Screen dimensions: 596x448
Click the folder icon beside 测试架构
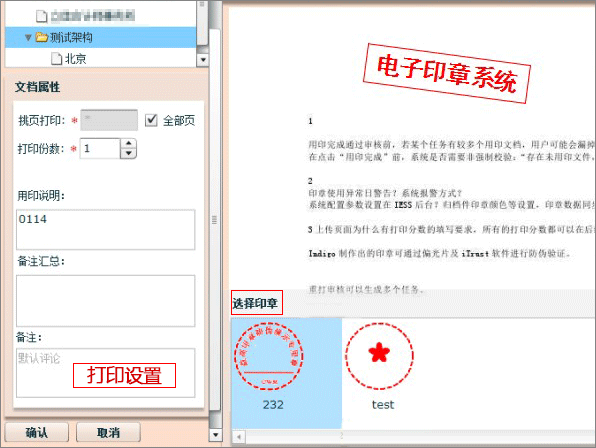pyautogui.click(x=41, y=37)
